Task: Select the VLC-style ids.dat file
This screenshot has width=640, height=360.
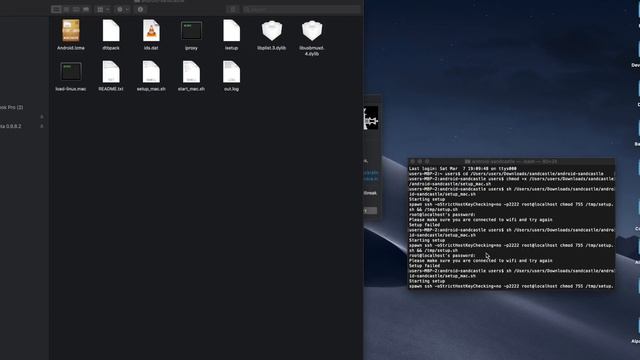Action: coord(151,31)
